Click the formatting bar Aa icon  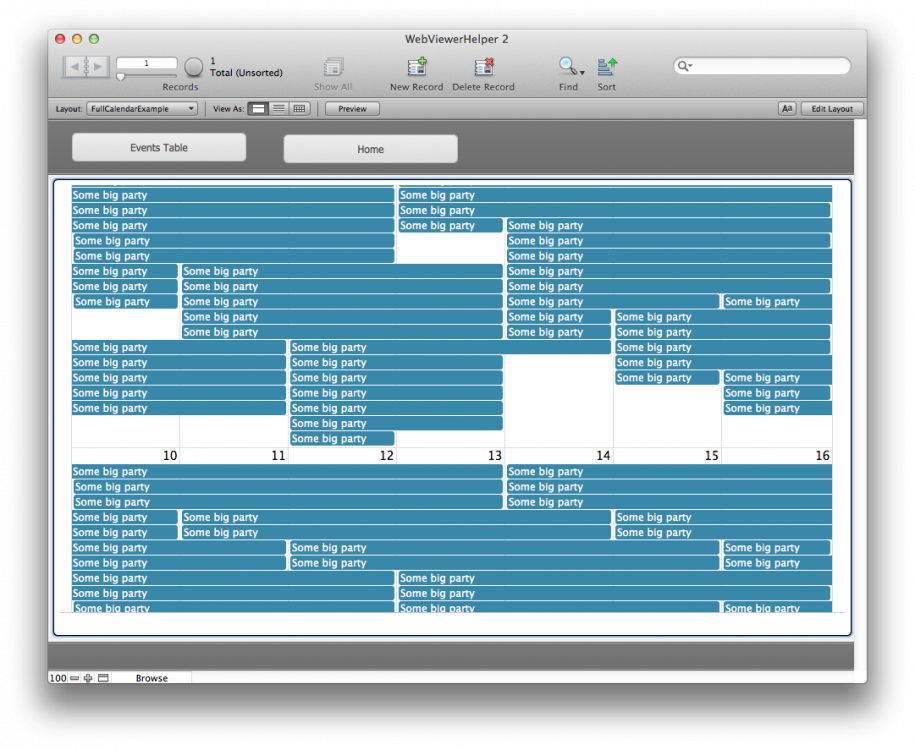click(786, 109)
